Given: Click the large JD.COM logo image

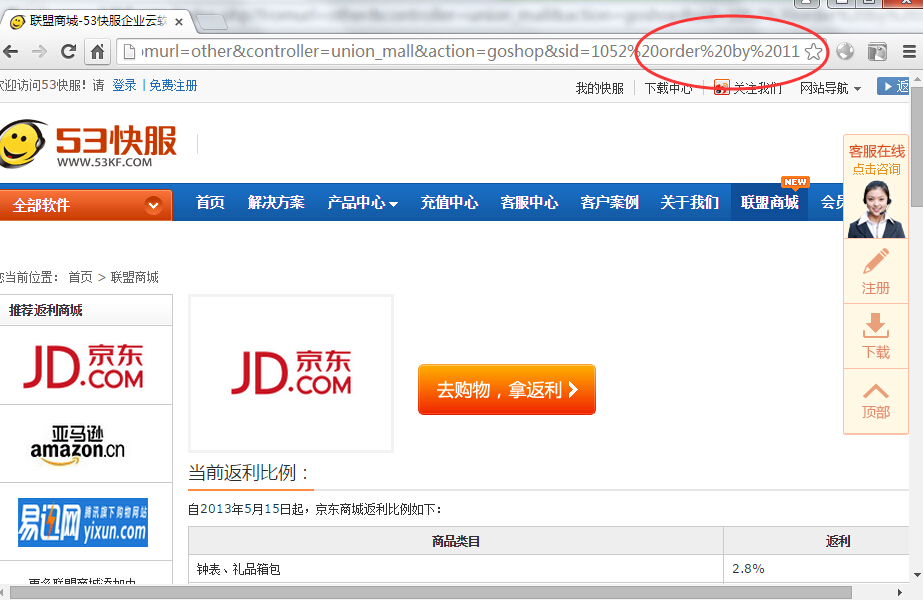Looking at the screenshot, I should coord(291,373).
